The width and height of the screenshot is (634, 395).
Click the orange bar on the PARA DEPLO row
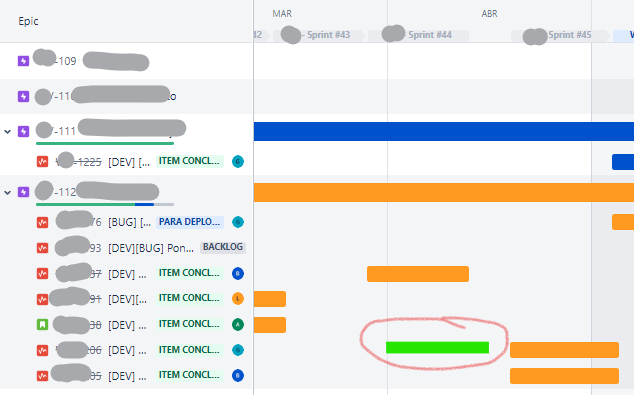pyautogui.click(x=623, y=222)
